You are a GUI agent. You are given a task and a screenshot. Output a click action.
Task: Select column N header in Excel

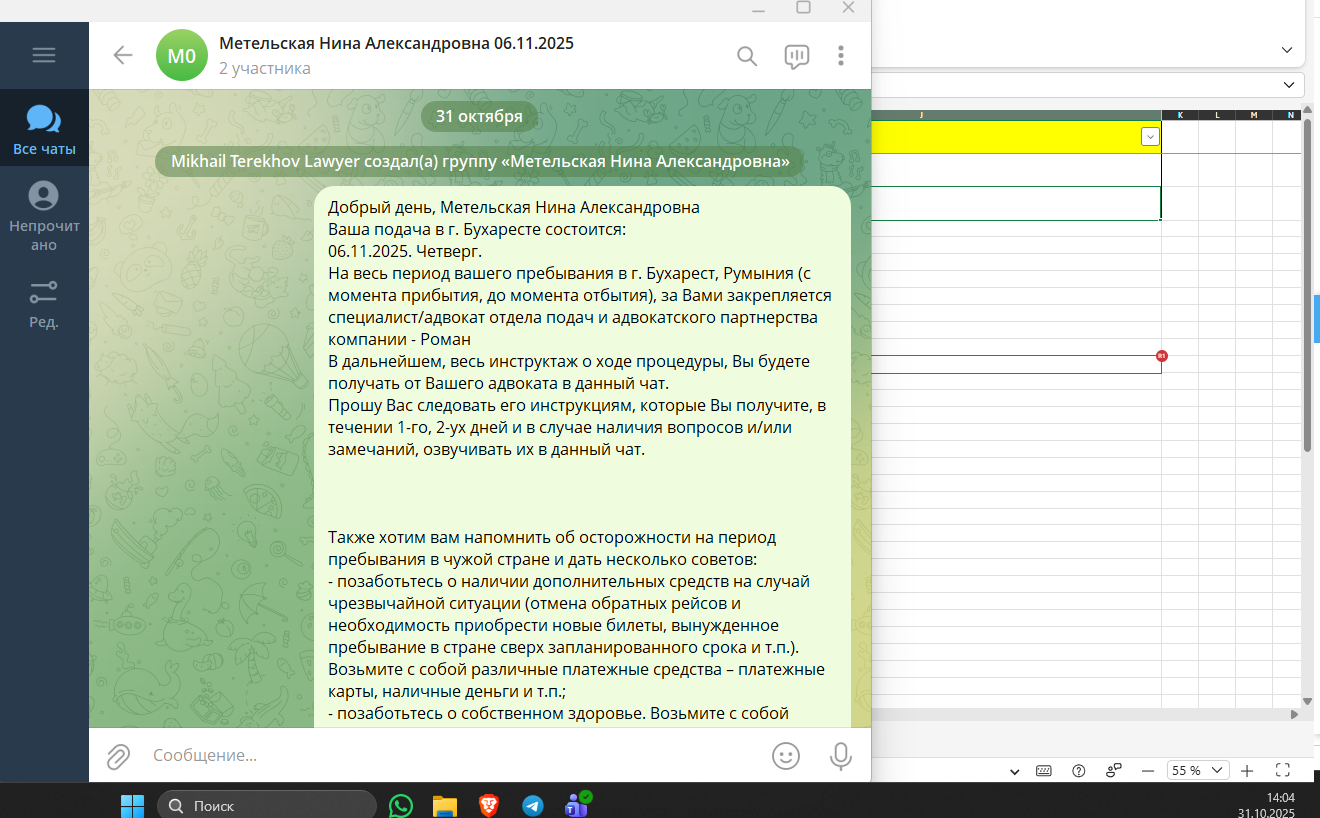(x=1290, y=115)
